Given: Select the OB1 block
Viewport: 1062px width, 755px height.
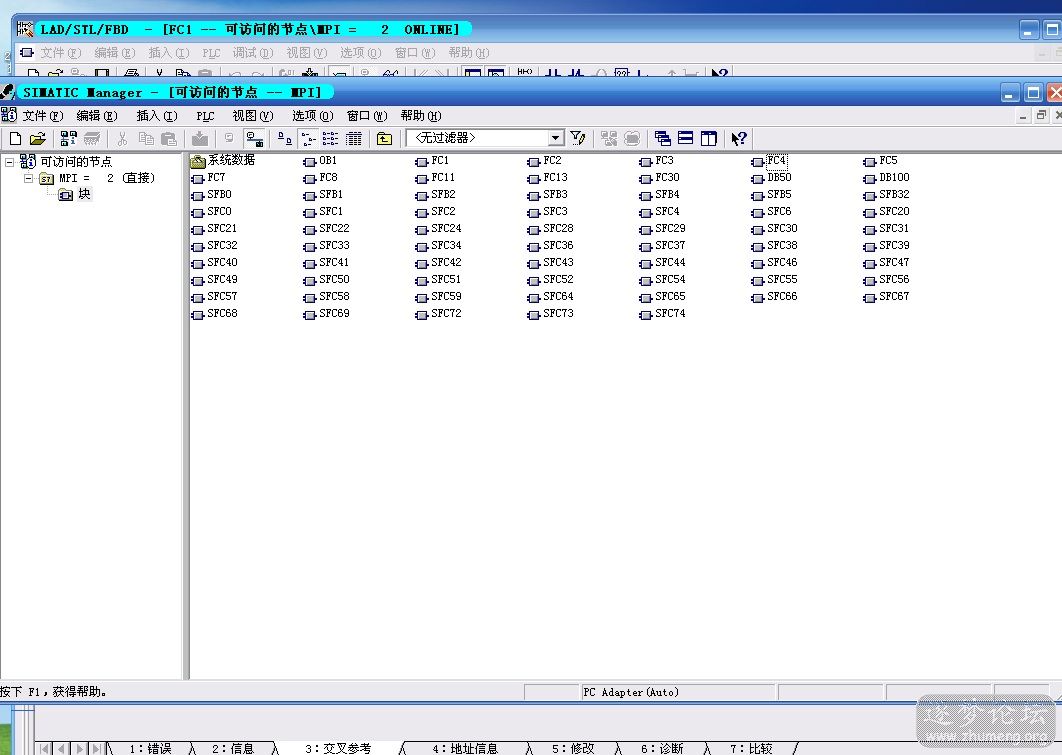Looking at the screenshot, I should 320,160.
